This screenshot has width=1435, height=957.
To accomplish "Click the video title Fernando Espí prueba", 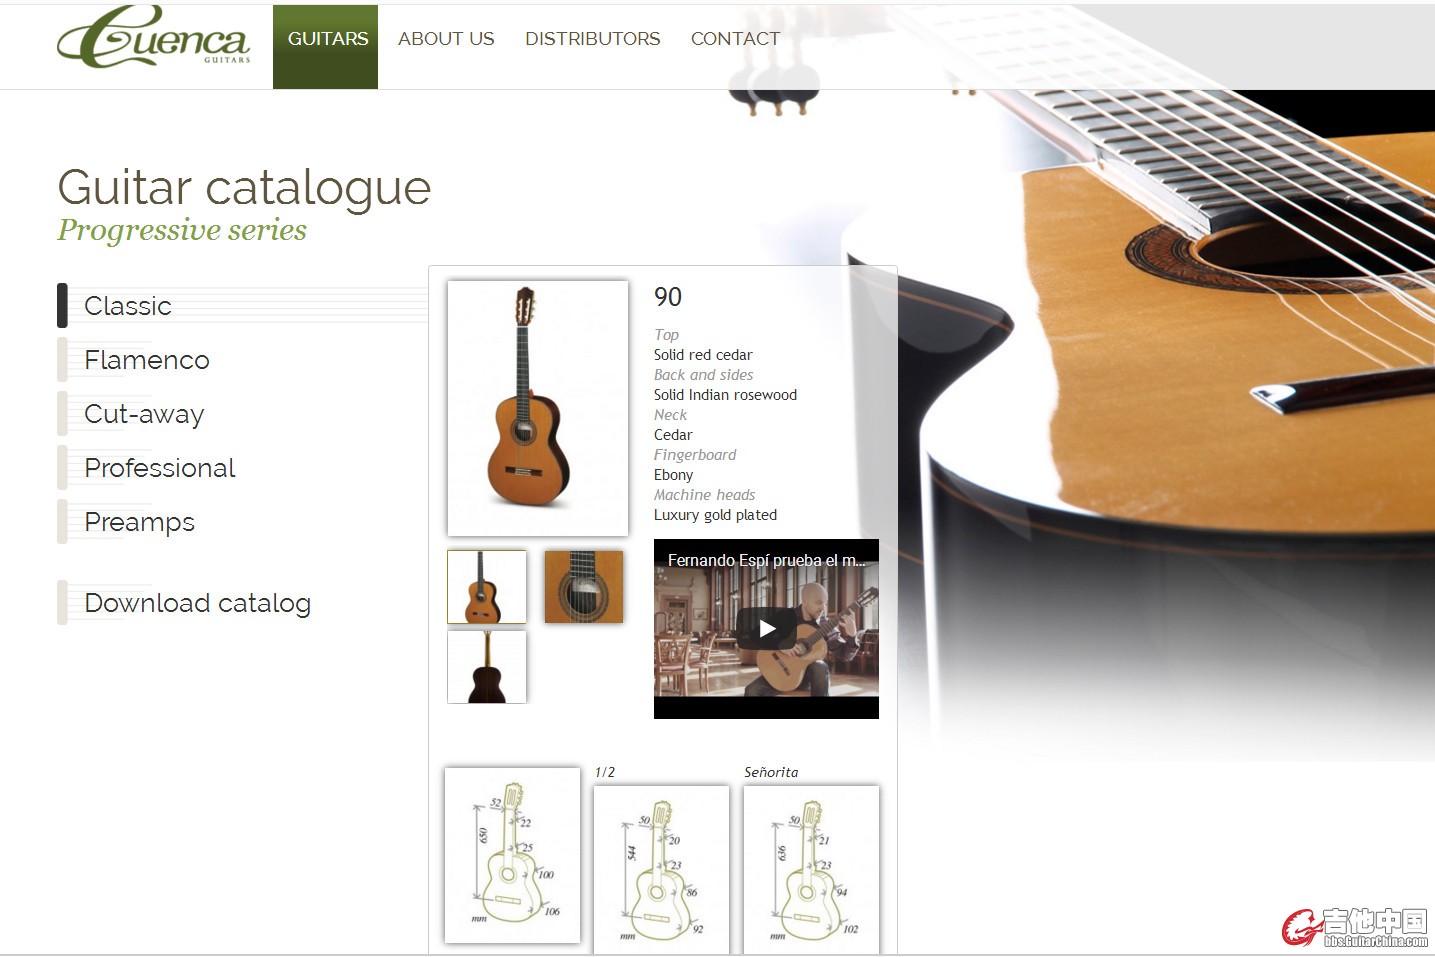I will [766, 561].
